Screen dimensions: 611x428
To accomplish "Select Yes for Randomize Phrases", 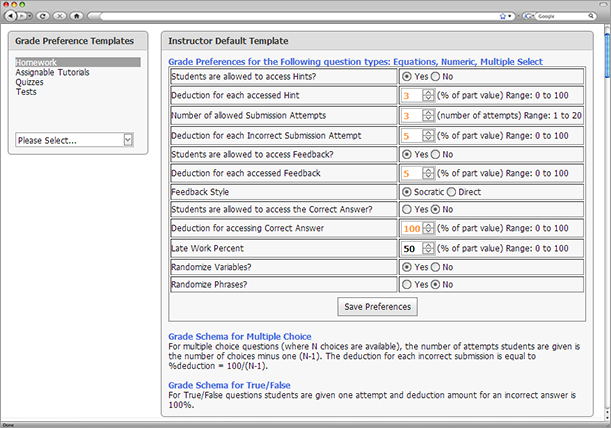I will [406, 285].
